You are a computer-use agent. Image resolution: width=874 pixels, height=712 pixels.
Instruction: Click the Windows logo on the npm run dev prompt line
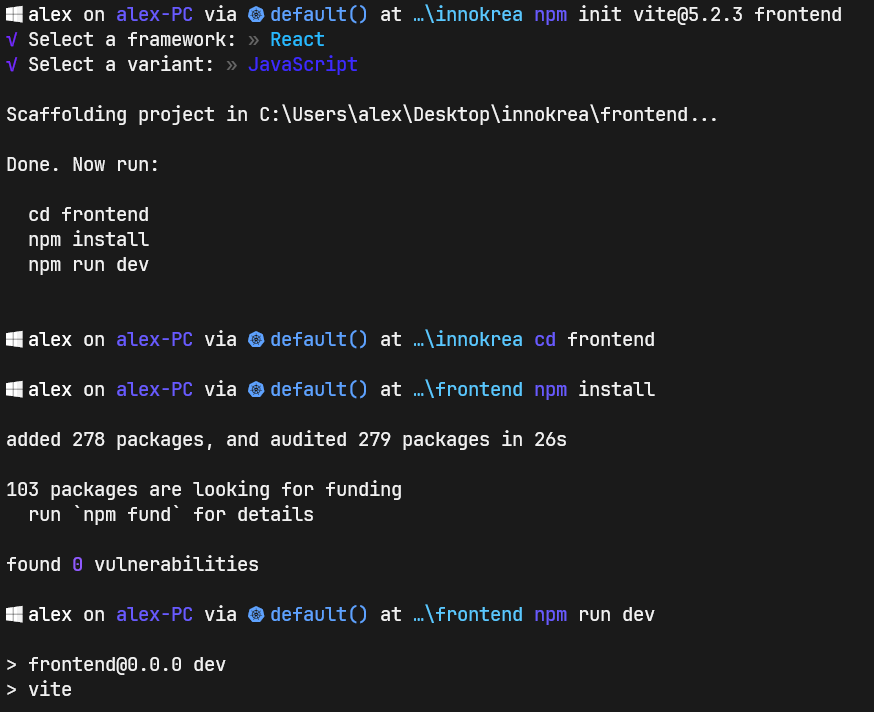click(x=14, y=614)
